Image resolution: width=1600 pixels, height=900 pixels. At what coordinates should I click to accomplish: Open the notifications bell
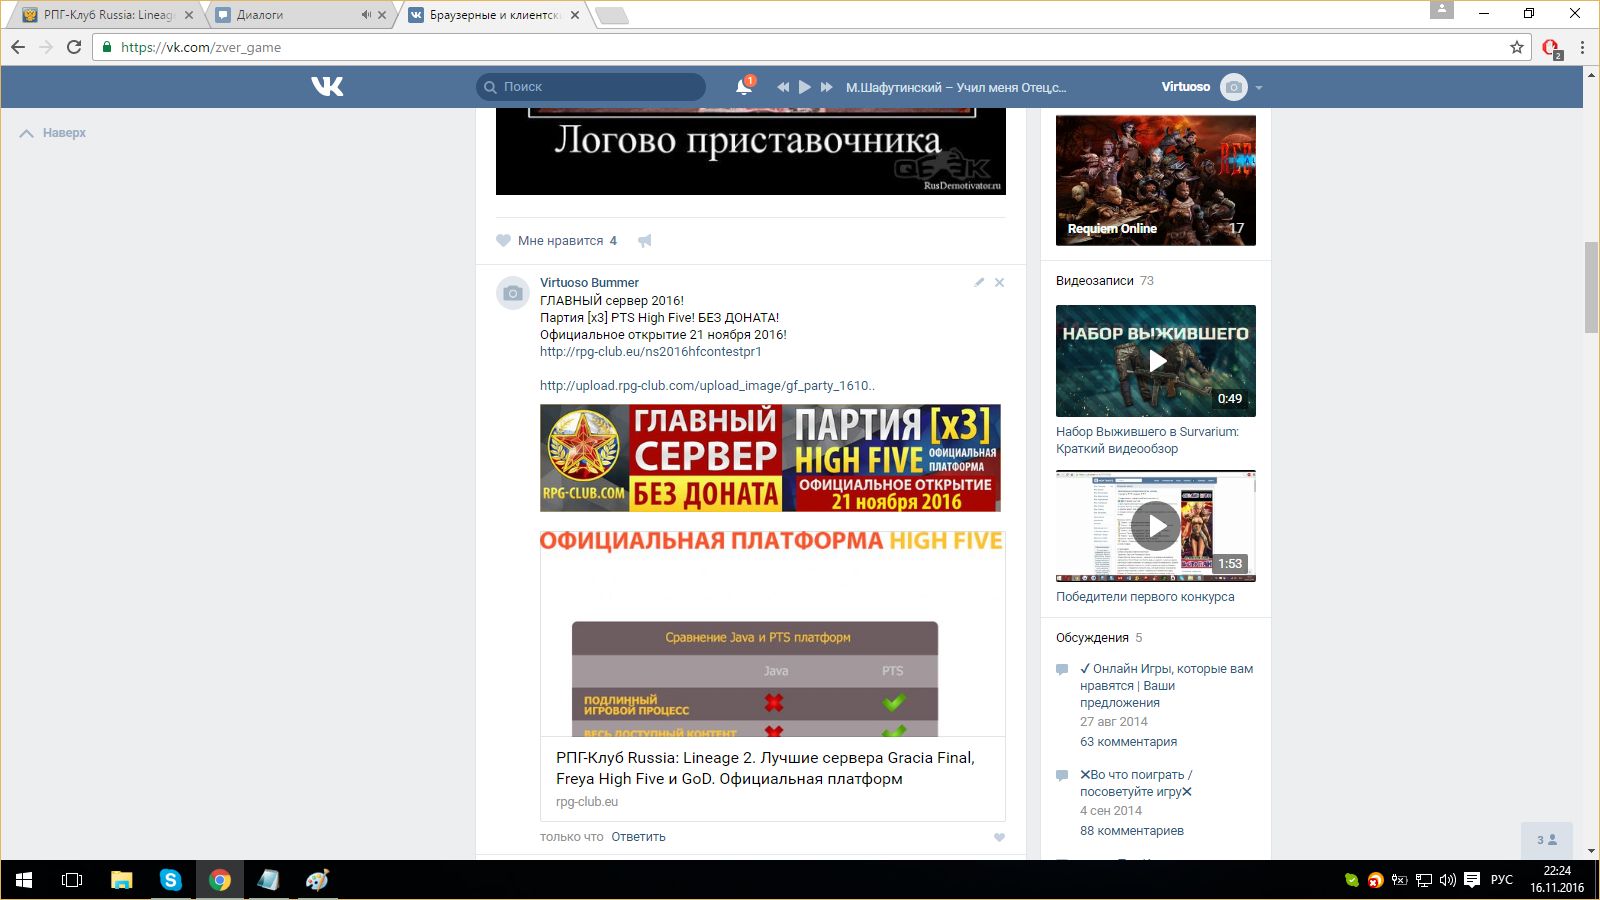point(743,87)
